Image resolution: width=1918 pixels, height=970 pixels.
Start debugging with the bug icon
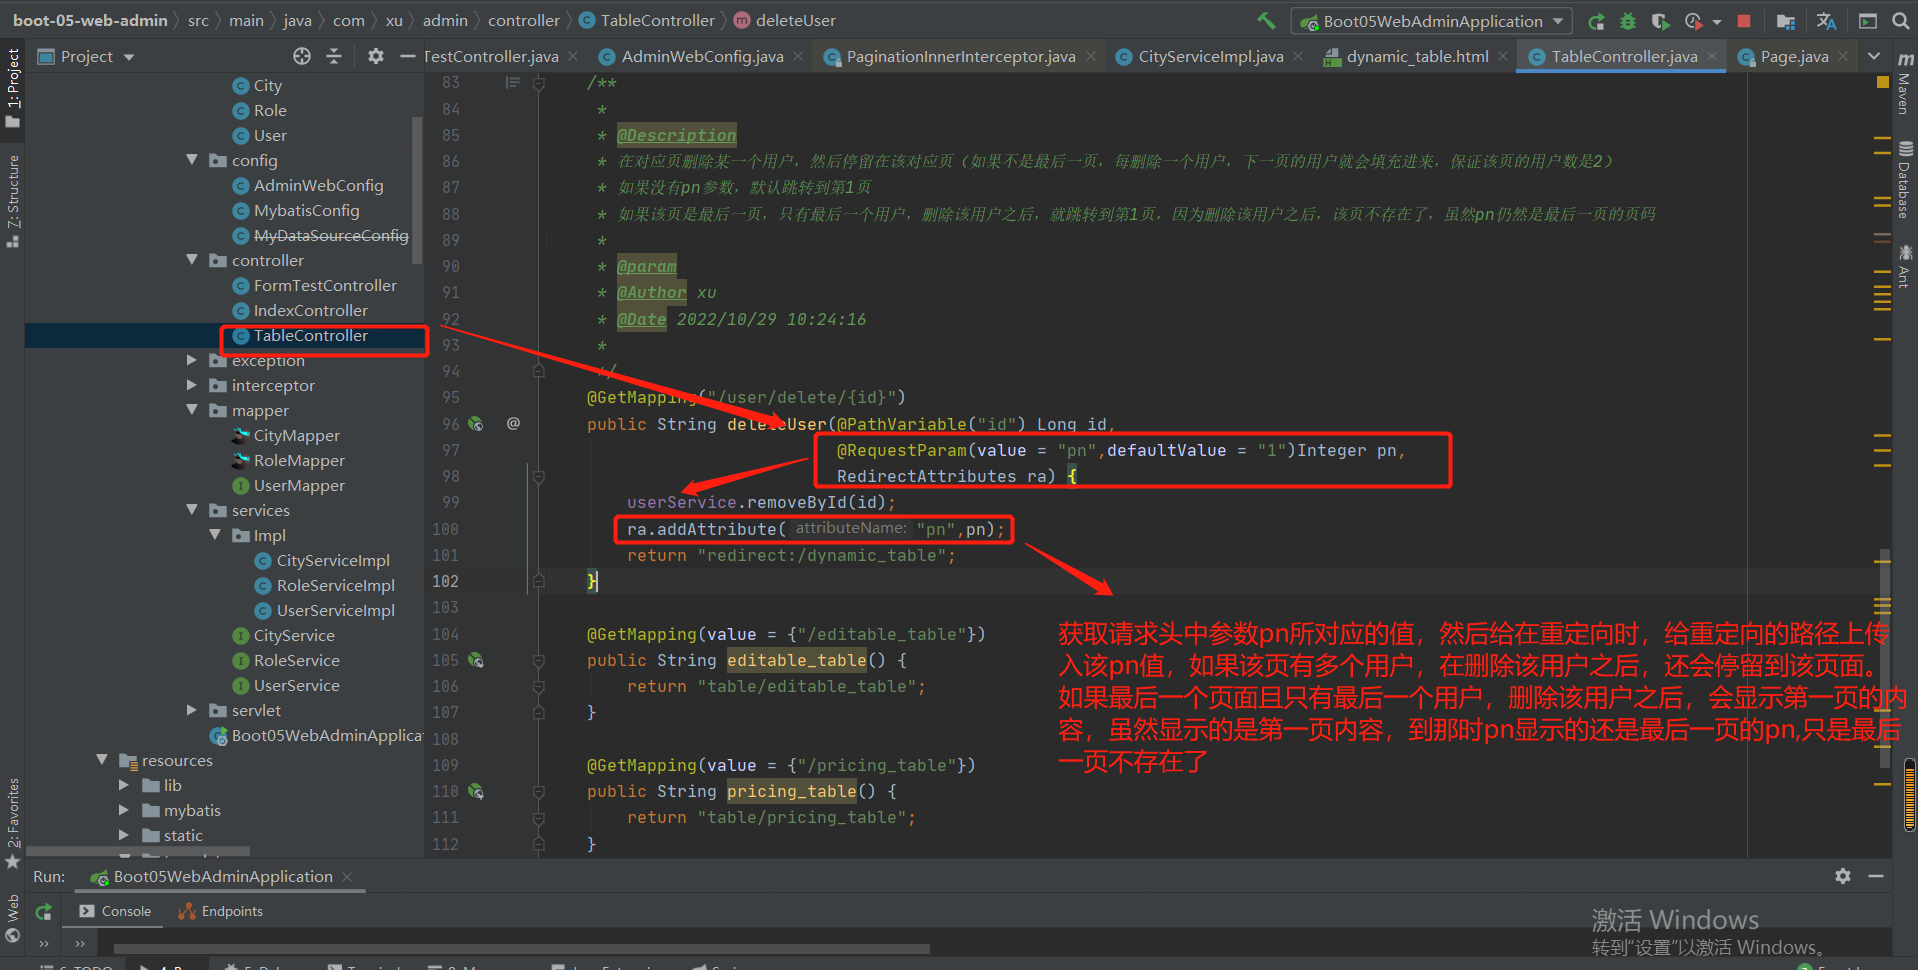(x=1628, y=21)
